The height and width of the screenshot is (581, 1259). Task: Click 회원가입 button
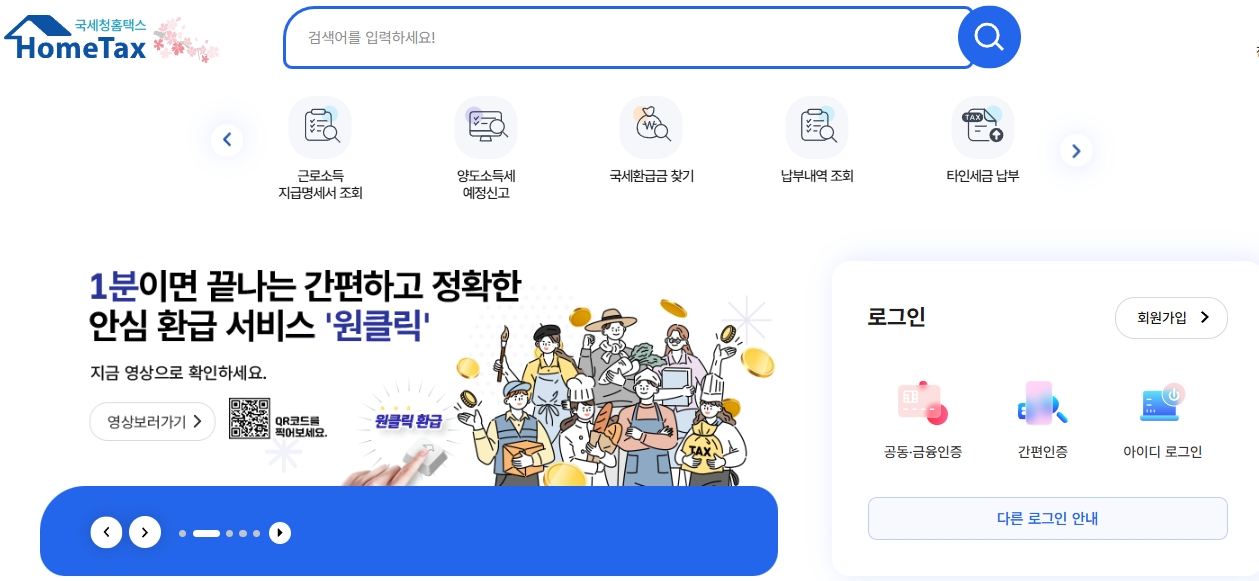(x=1171, y=318)
